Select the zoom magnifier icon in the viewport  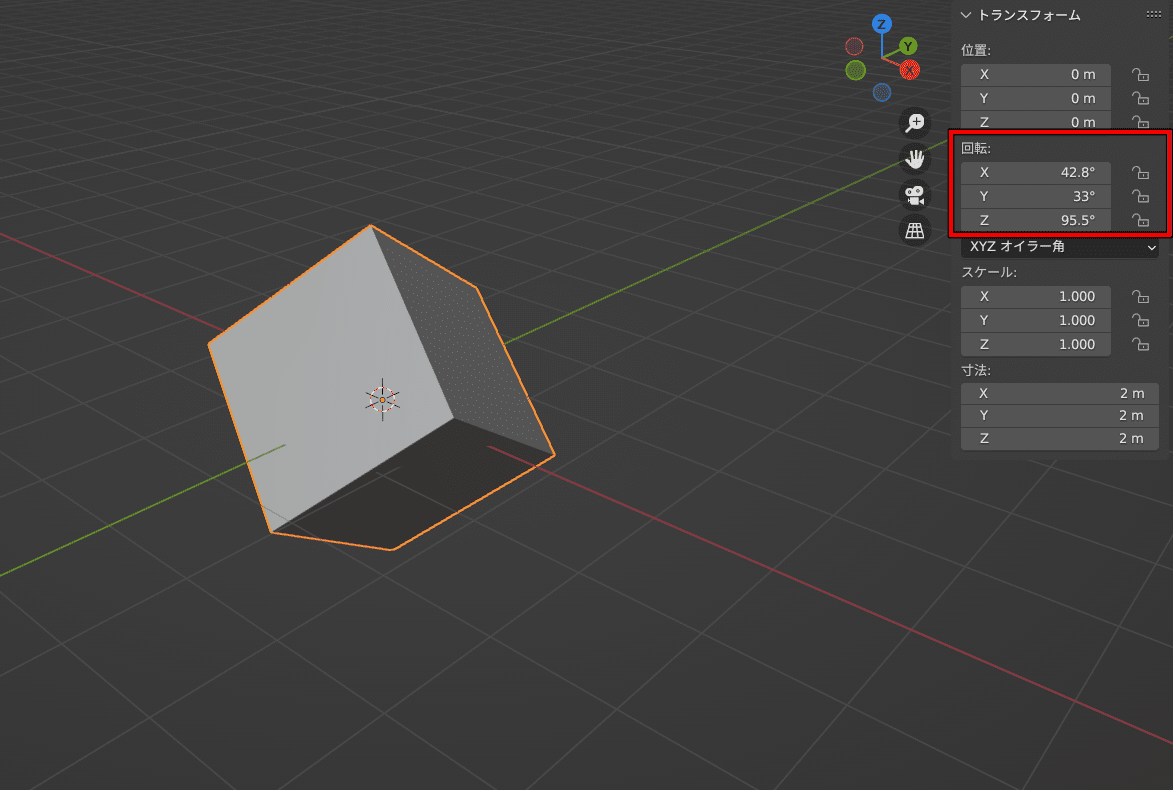tap(914, 122)
